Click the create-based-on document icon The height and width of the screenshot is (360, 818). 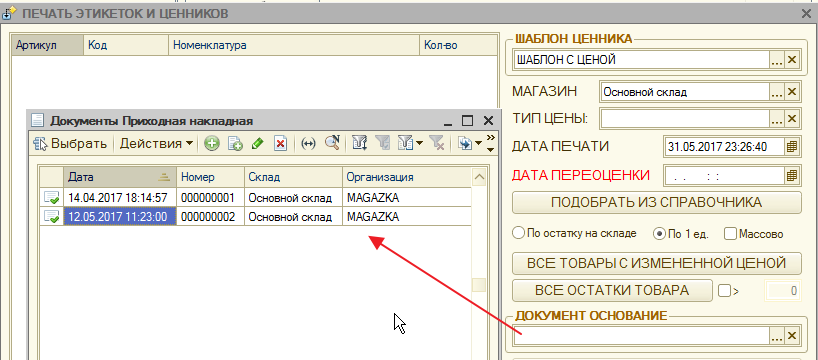[x=464, y=143]
